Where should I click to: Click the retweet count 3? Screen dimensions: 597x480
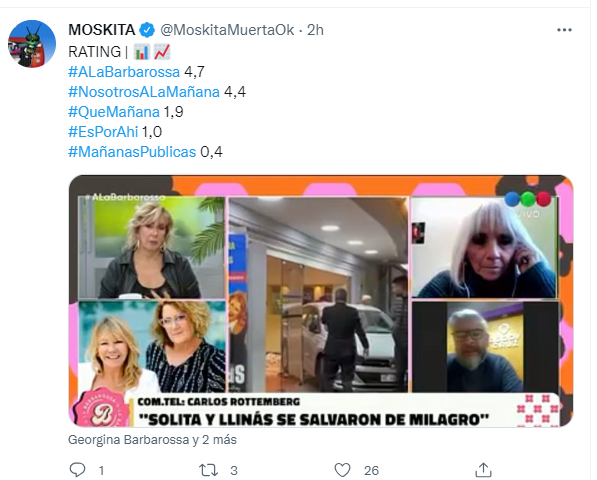pyautogui.click(x=234, y=470)
